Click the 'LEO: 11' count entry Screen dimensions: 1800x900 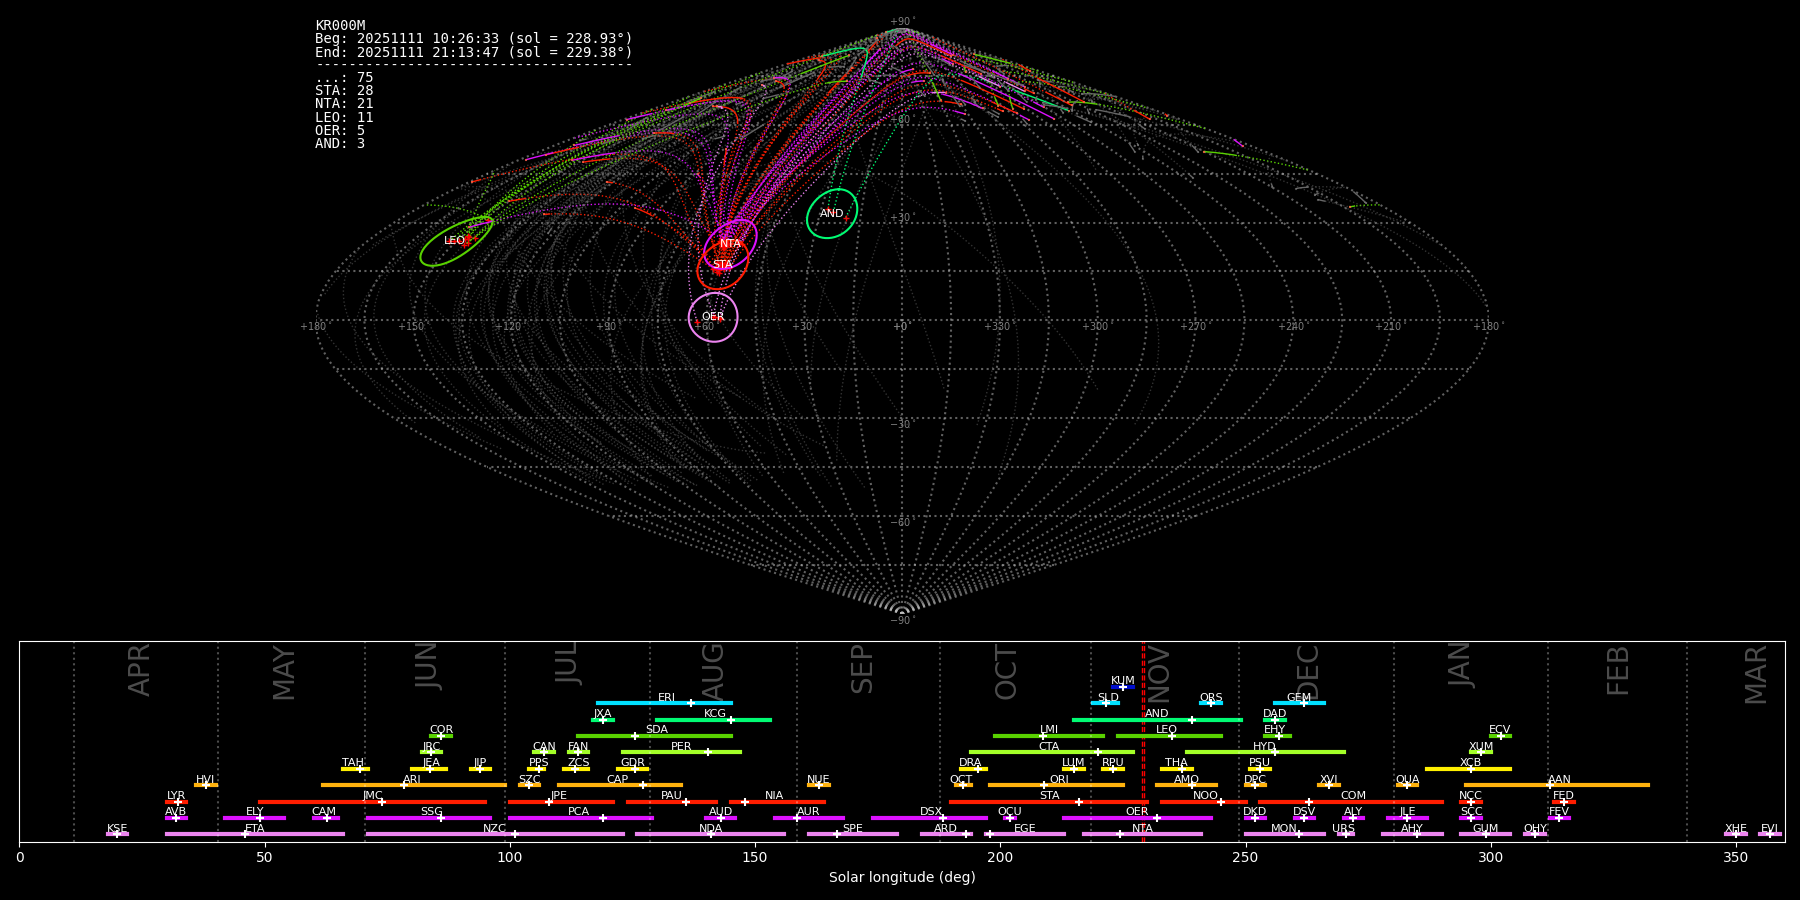344,118
